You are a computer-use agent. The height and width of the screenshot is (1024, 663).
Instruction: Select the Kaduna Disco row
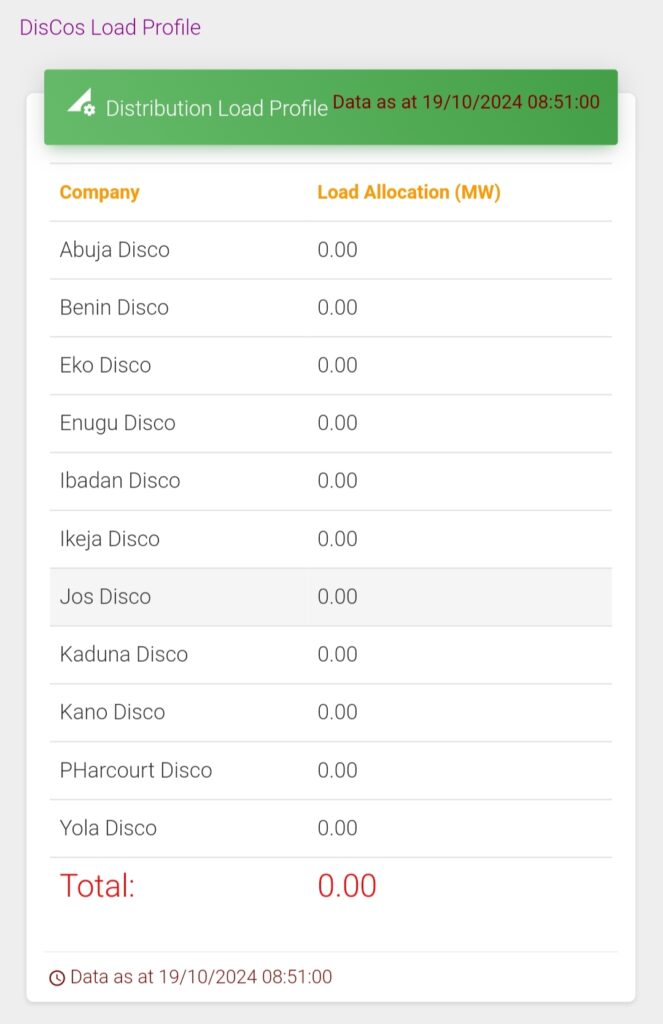coord(331,654)
